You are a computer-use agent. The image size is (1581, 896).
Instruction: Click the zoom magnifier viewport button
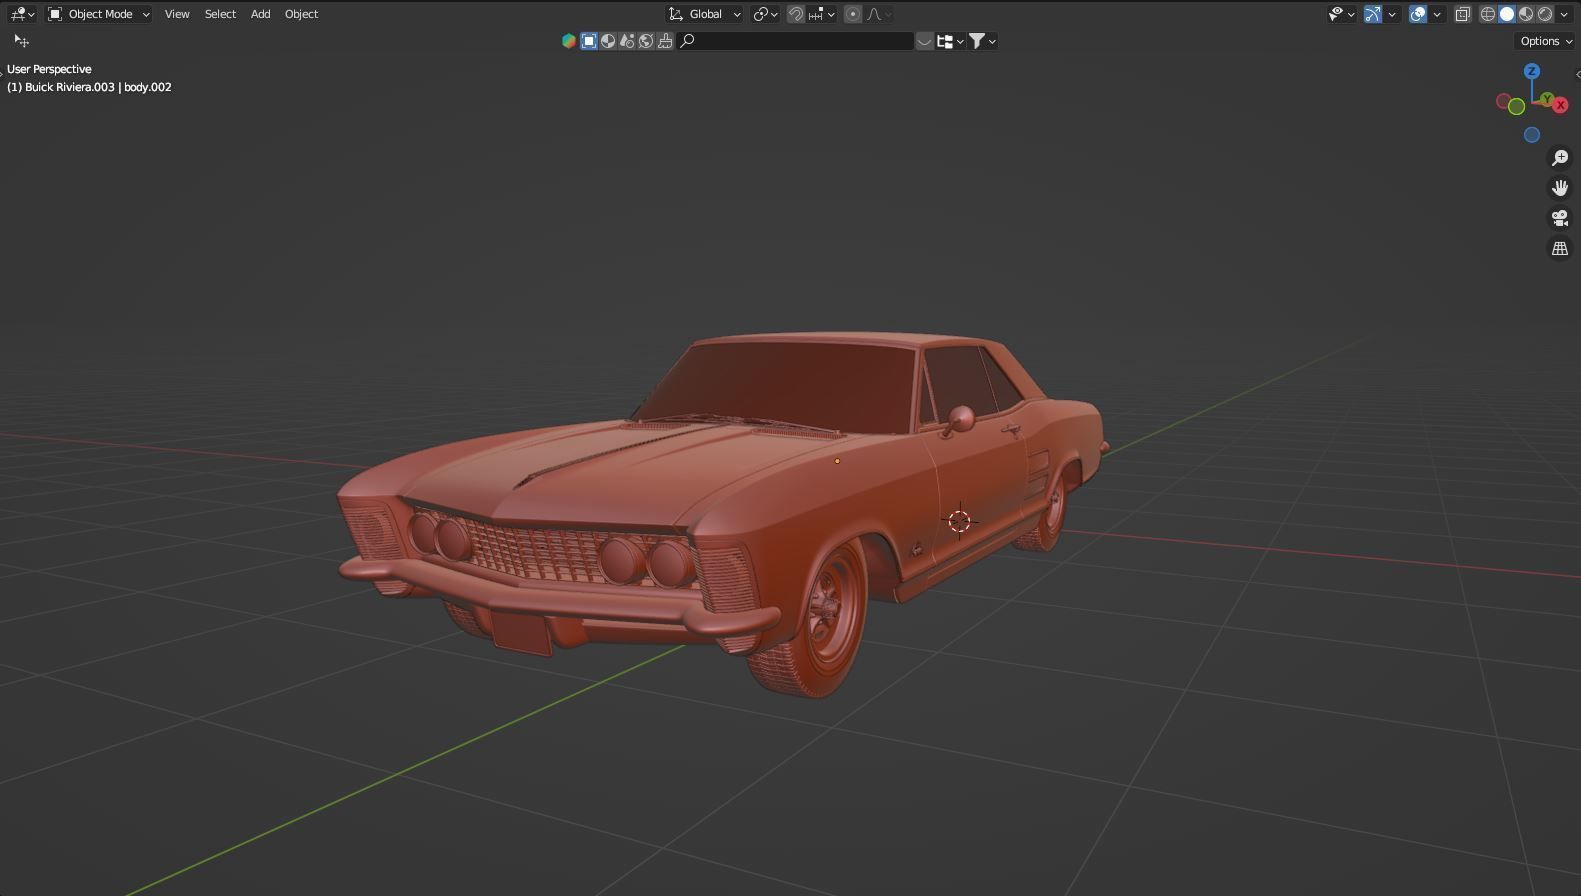click(x=1560, y=158)
